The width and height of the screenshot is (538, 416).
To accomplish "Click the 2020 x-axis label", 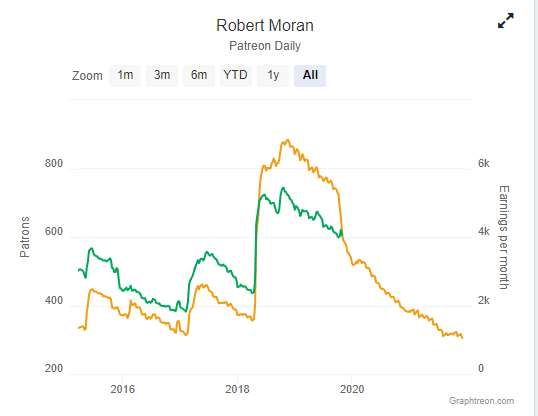I will (352, 389).
